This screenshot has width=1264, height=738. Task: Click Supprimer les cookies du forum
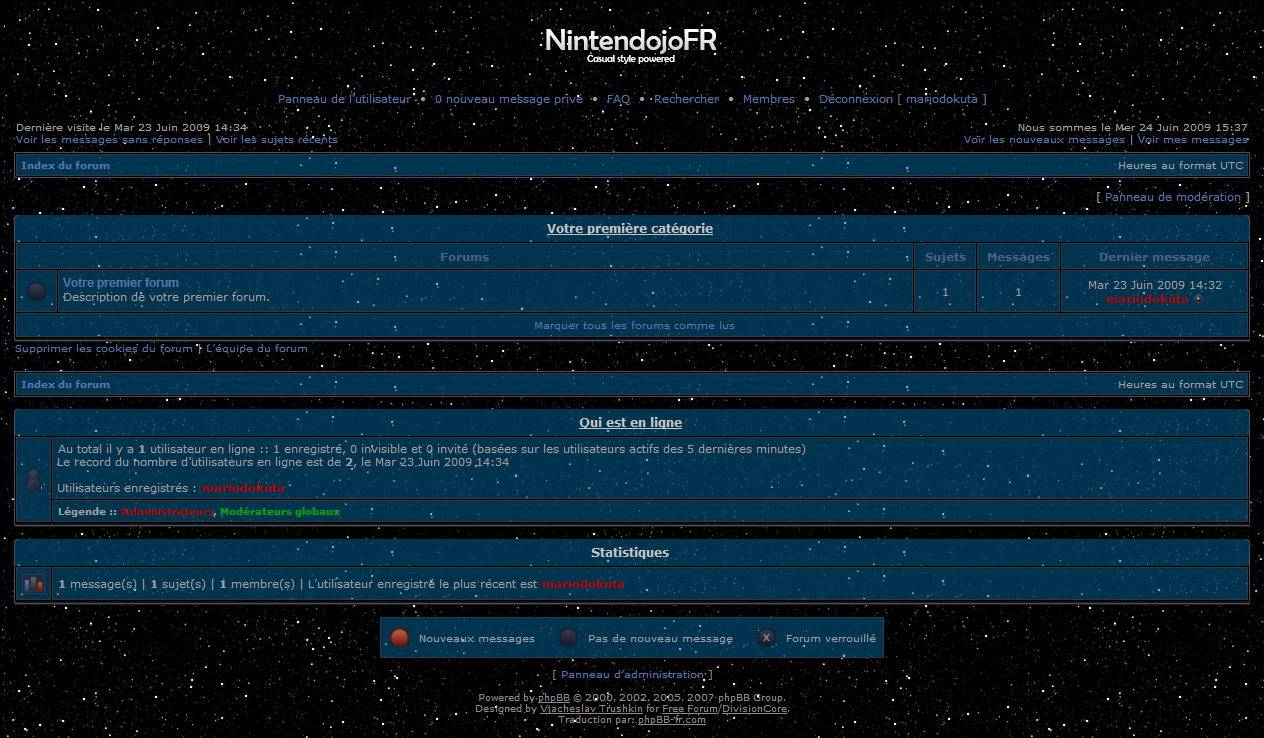tap(104, 348)
